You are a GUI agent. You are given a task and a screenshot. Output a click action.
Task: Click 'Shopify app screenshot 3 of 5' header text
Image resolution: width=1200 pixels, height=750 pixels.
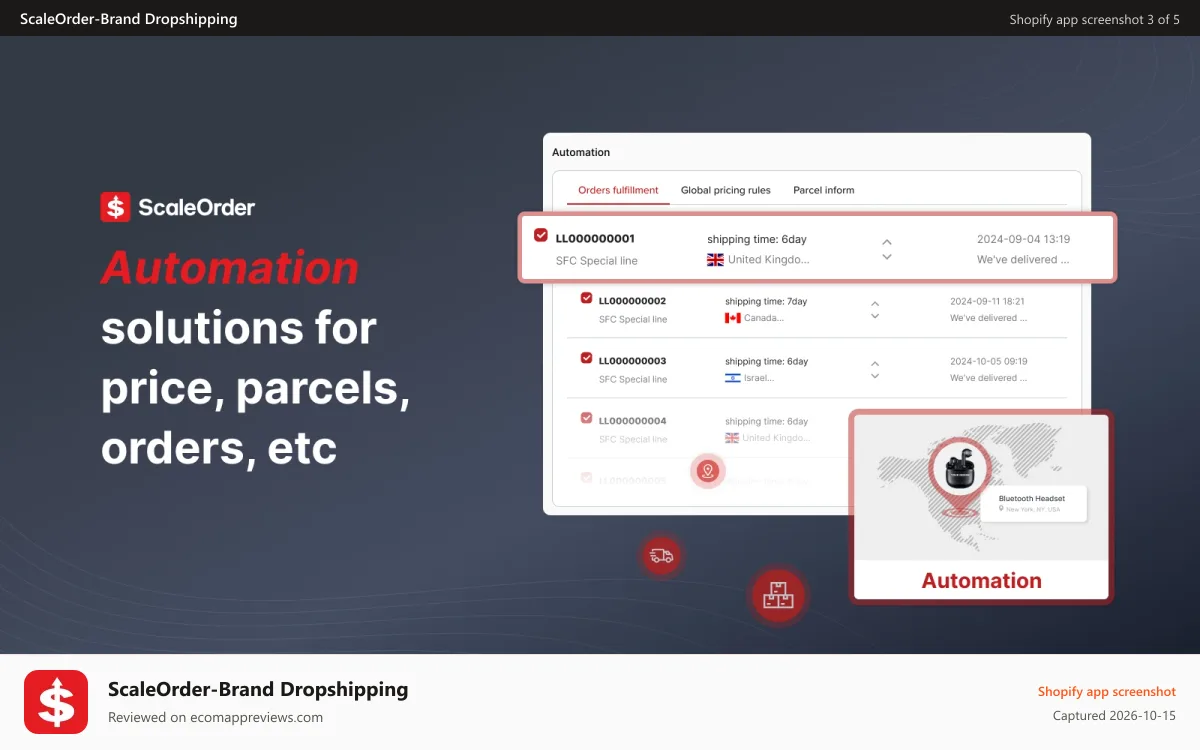1094,19
